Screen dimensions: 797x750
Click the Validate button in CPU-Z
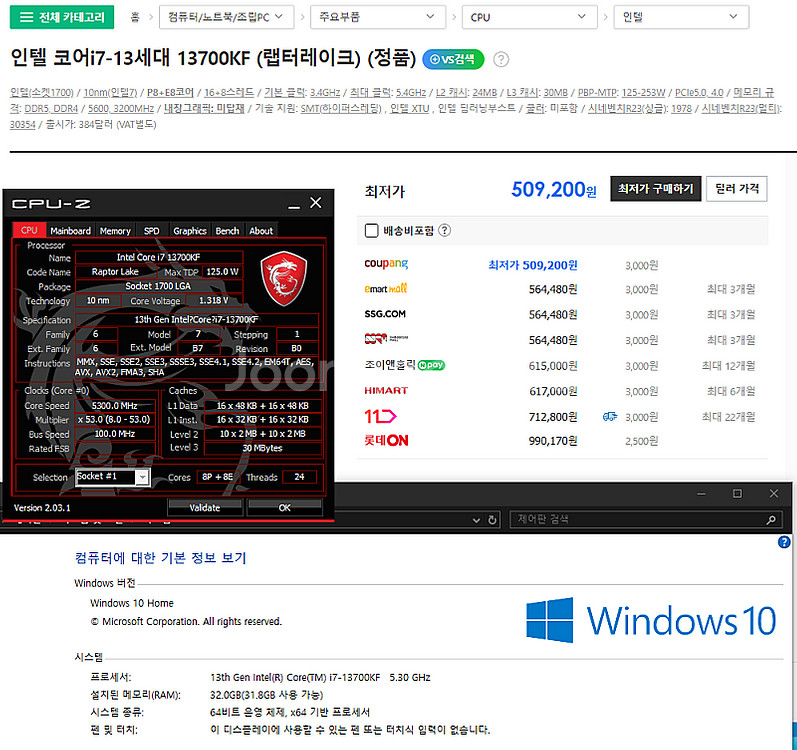205,507
